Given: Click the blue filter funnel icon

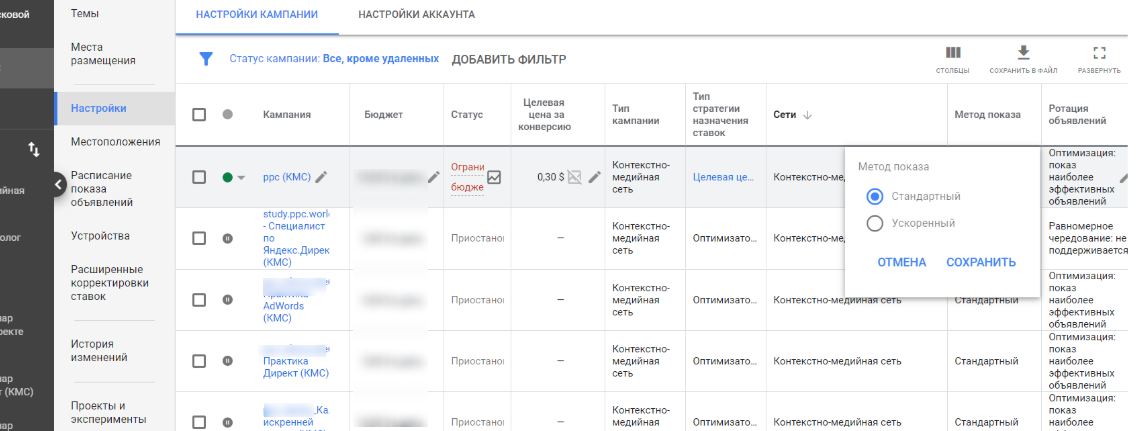Looking at the screenshot, I should tap(206, 59).
